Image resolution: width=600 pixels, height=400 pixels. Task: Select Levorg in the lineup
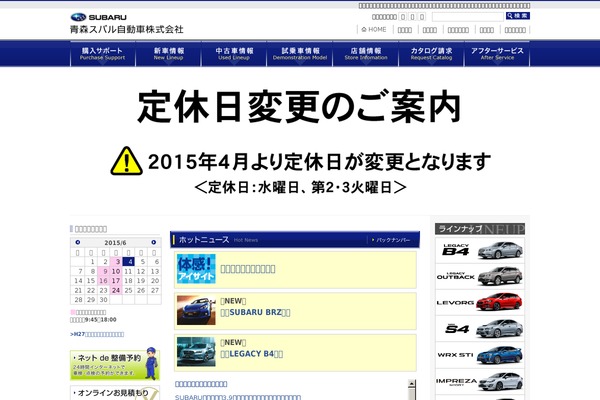click(480, 302)
